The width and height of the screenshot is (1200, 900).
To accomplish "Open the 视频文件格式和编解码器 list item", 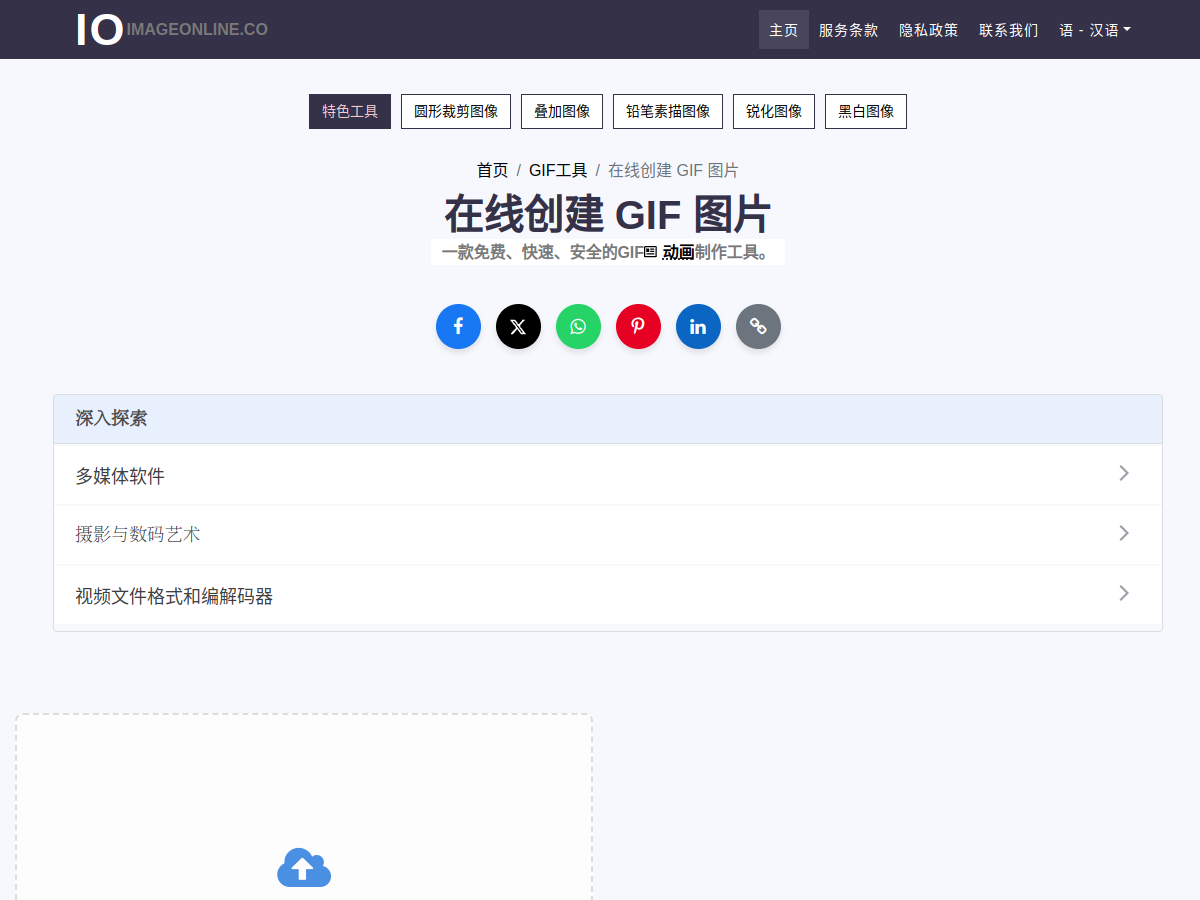I will coord(608,595).
